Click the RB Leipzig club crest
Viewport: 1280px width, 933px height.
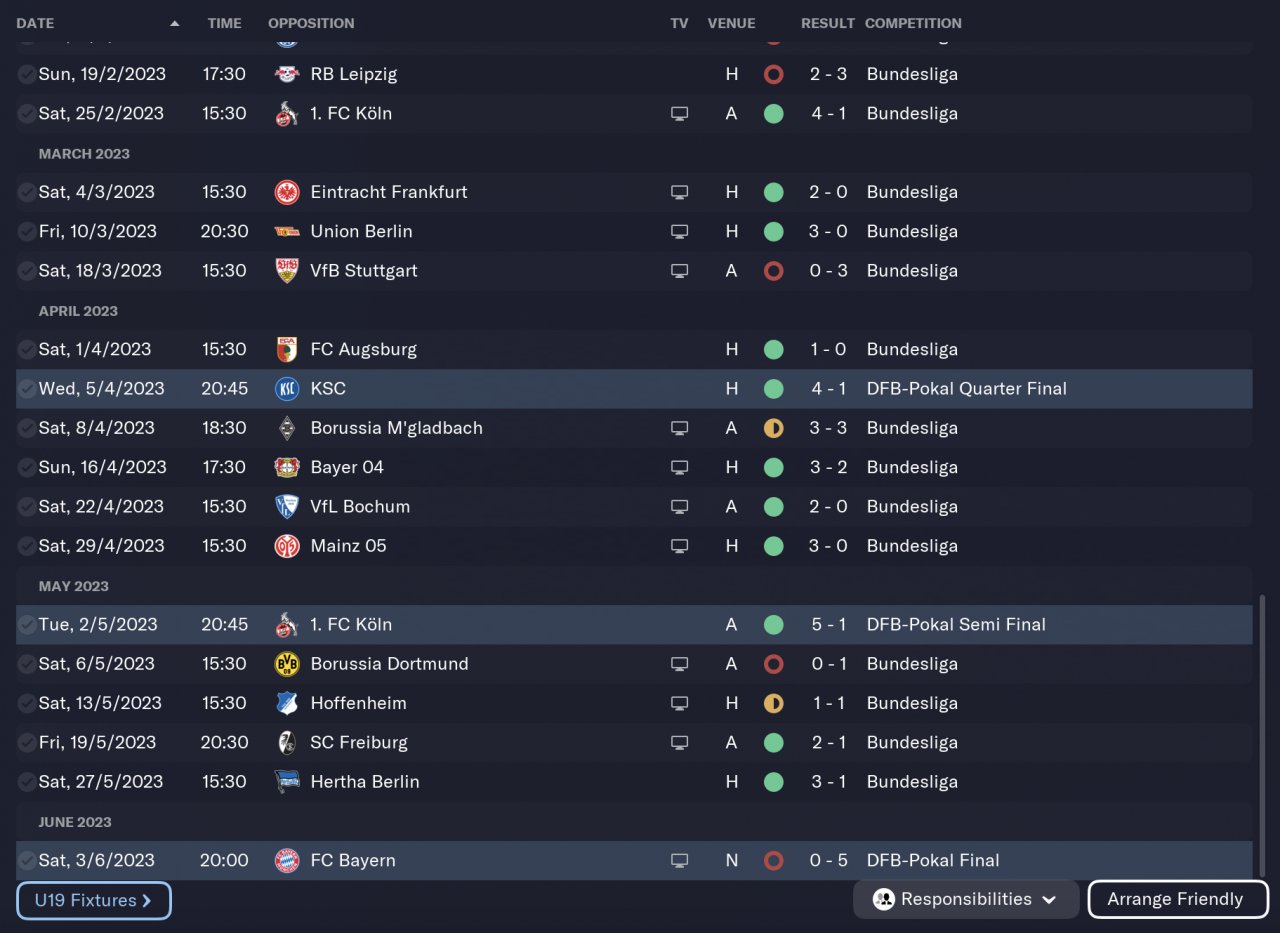tap(287, 74)
